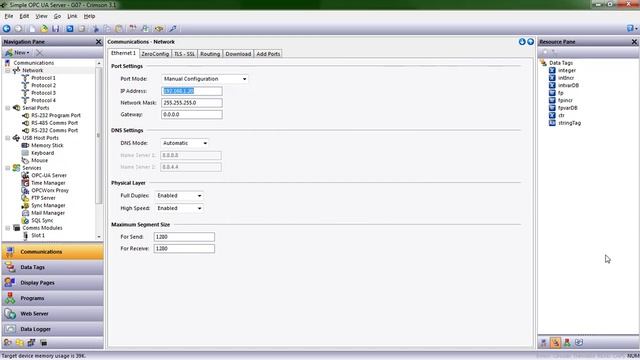Collapse the Comms Modules tree node
The height and width of the screenshot is (360, 640).
(8, 228)
